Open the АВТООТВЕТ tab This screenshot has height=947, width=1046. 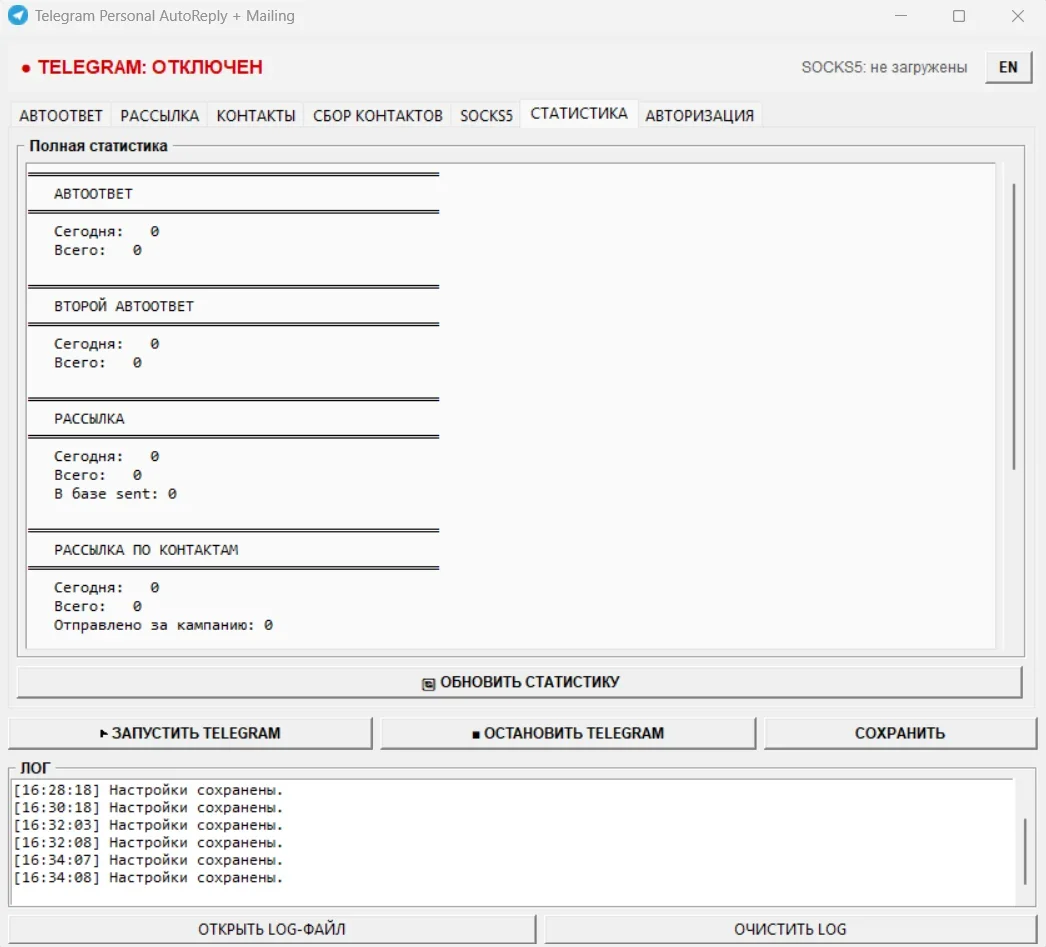[61, 115]
